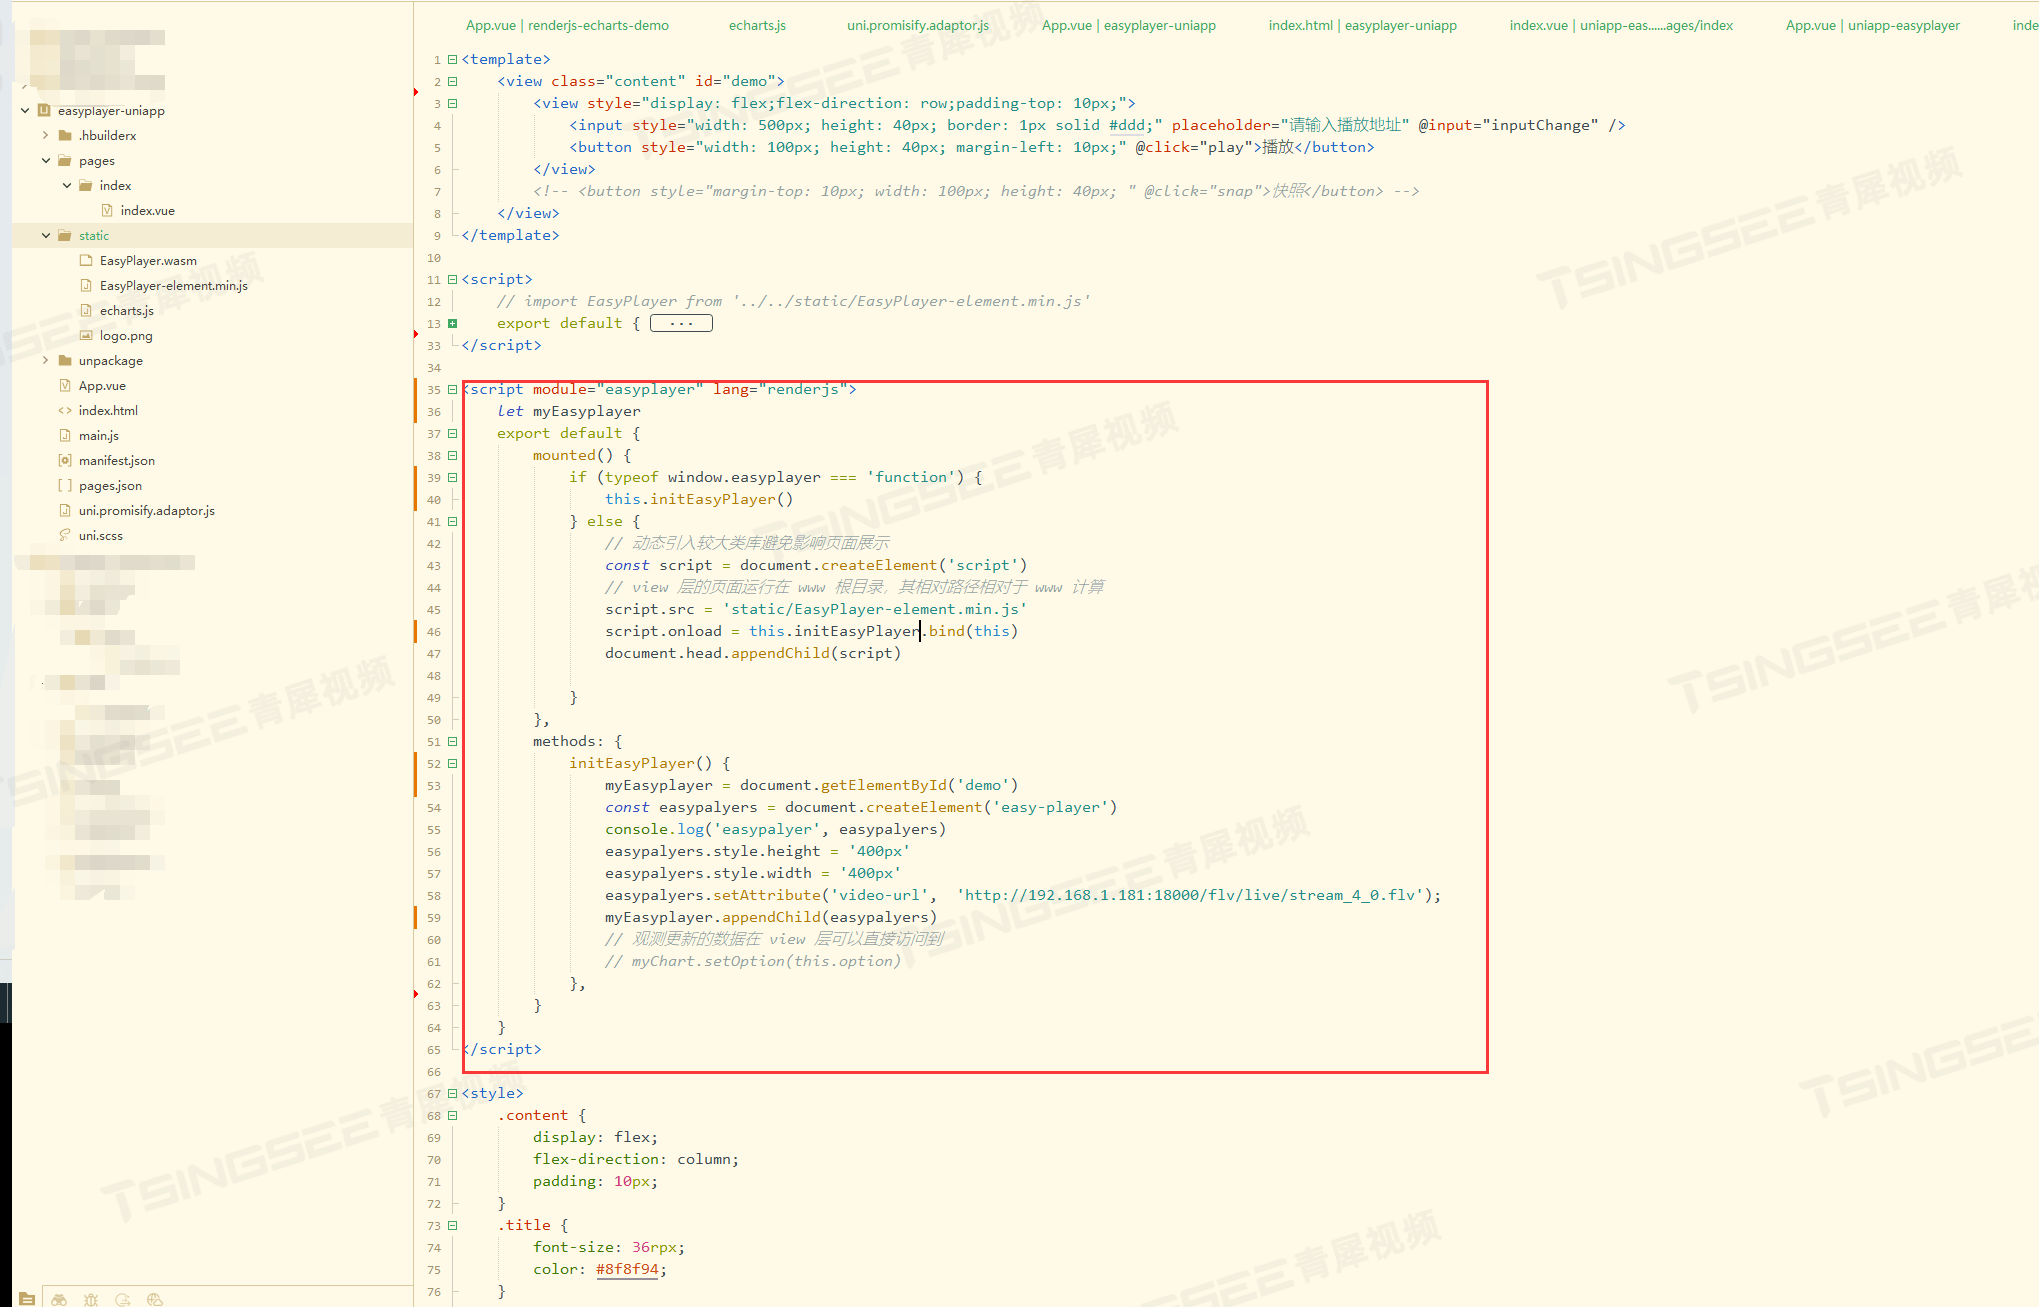Click the bug debug icon in the bottom bar
Screen dimensions: 2039x1307
coord(91,1299)
